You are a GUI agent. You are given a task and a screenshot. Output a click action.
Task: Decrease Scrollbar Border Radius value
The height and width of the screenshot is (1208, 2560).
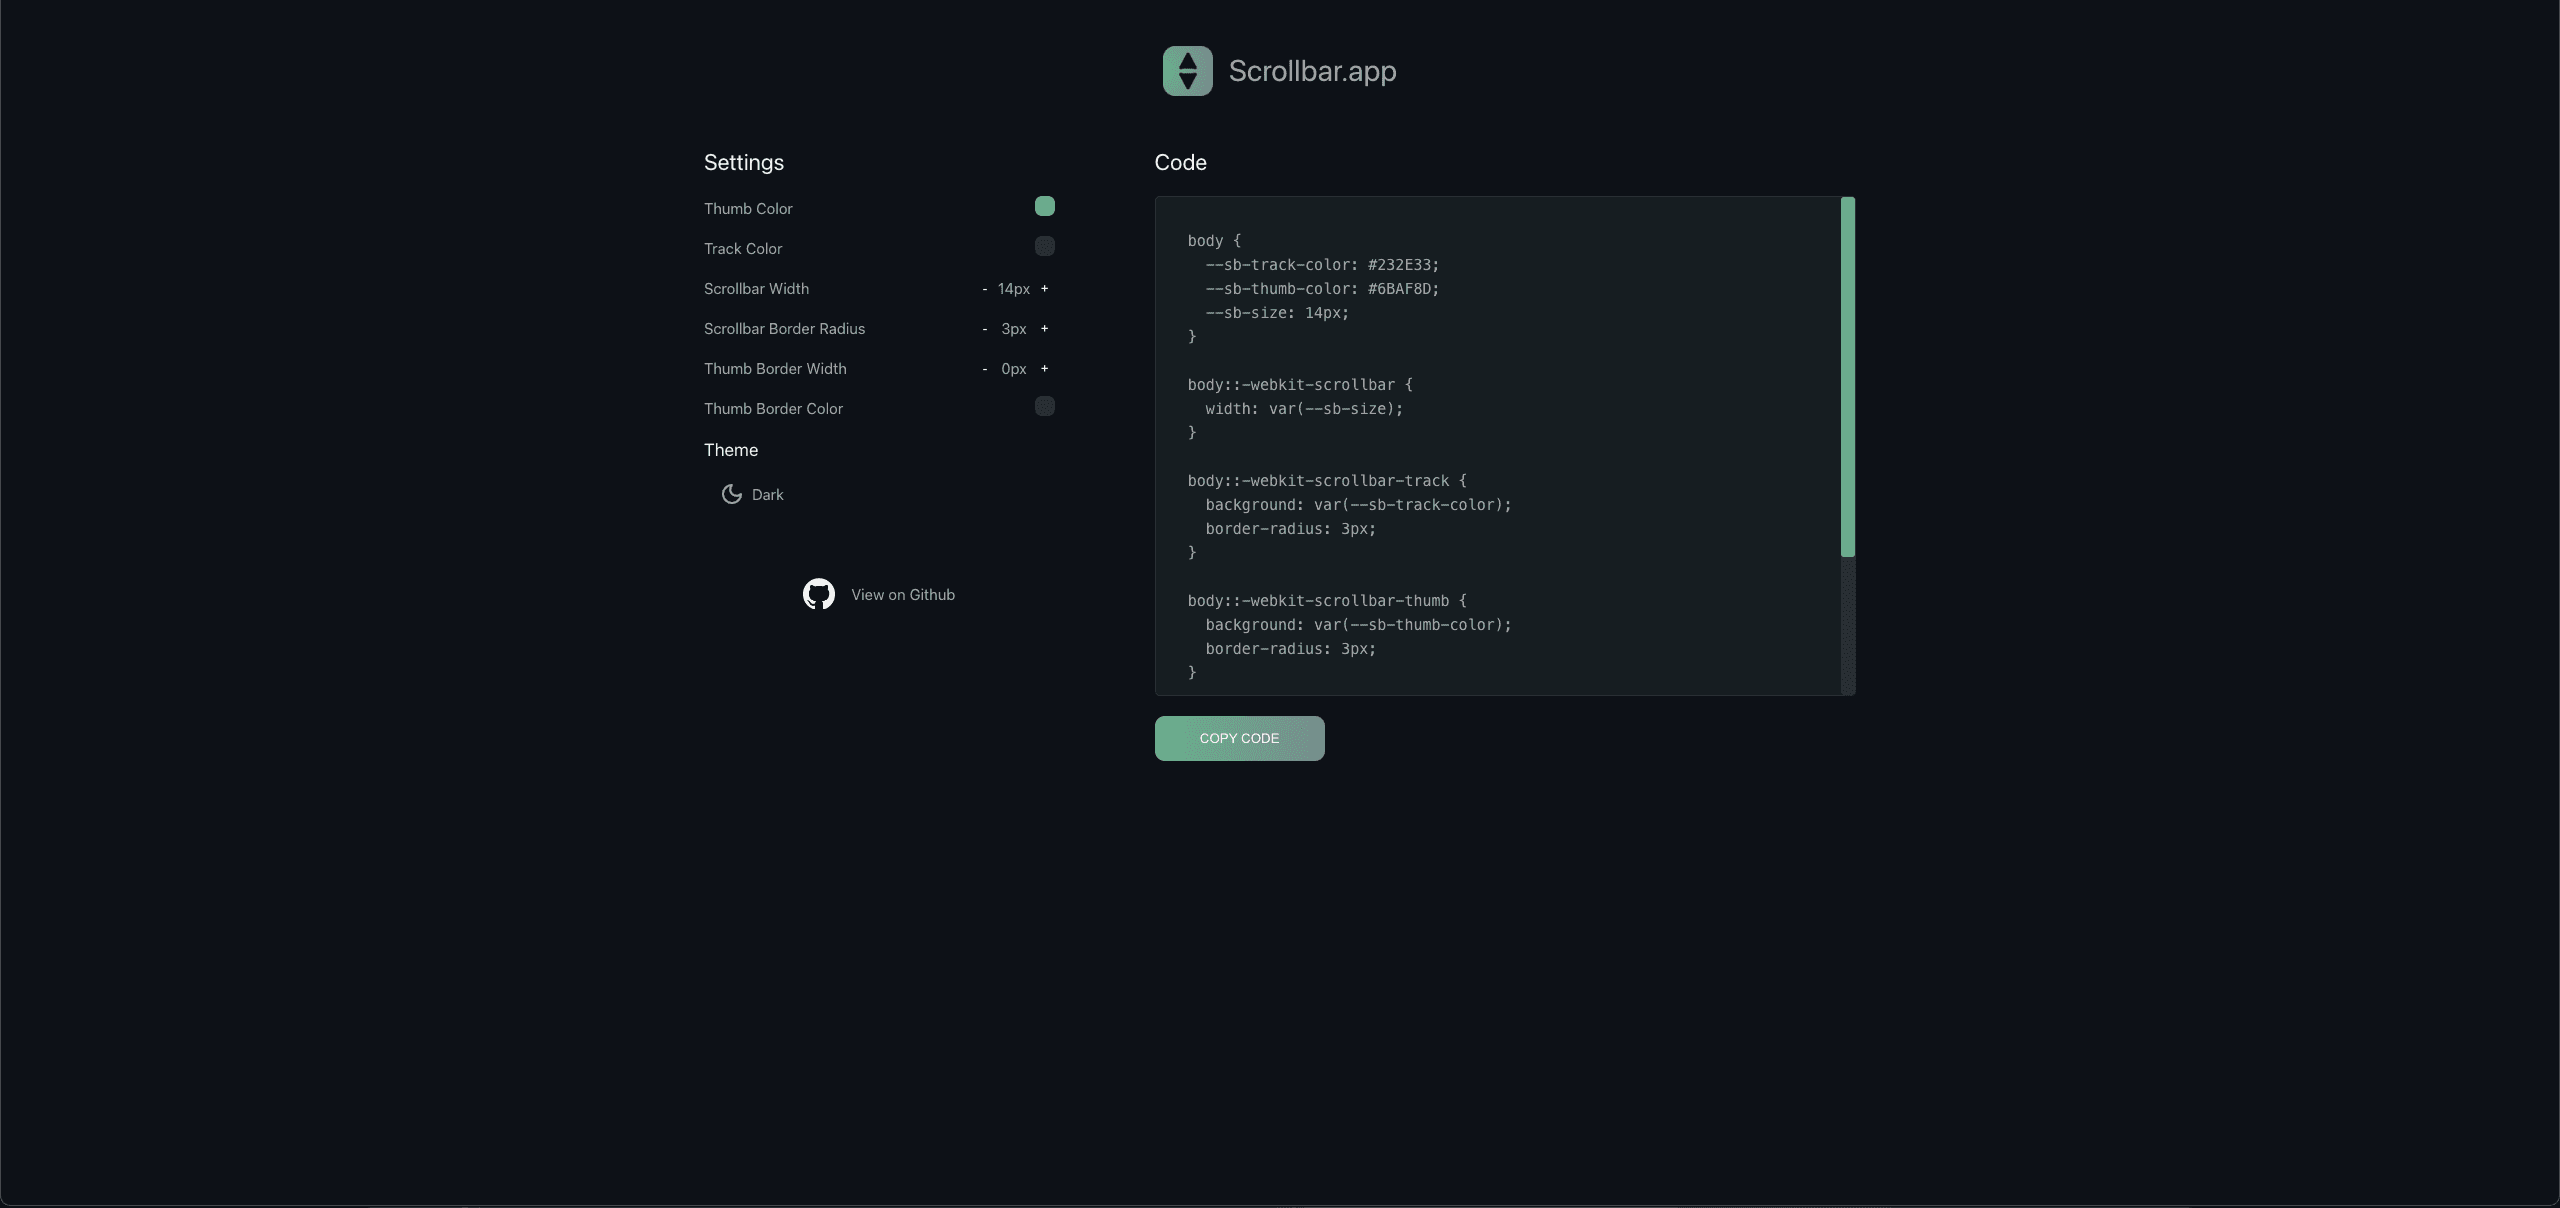[984, 329]
